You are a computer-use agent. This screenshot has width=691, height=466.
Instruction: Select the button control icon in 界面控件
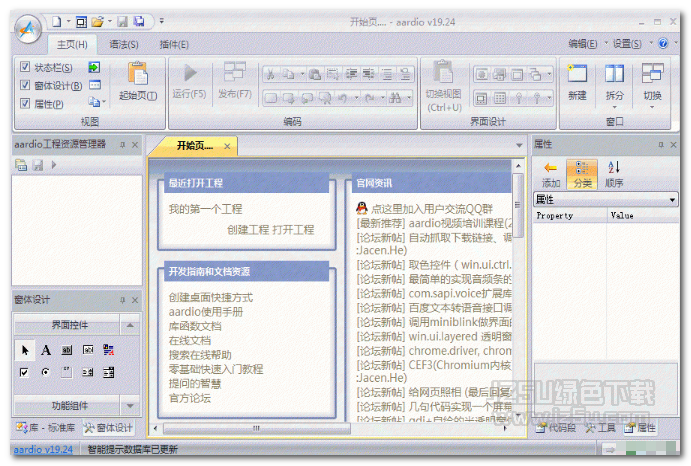67,350
